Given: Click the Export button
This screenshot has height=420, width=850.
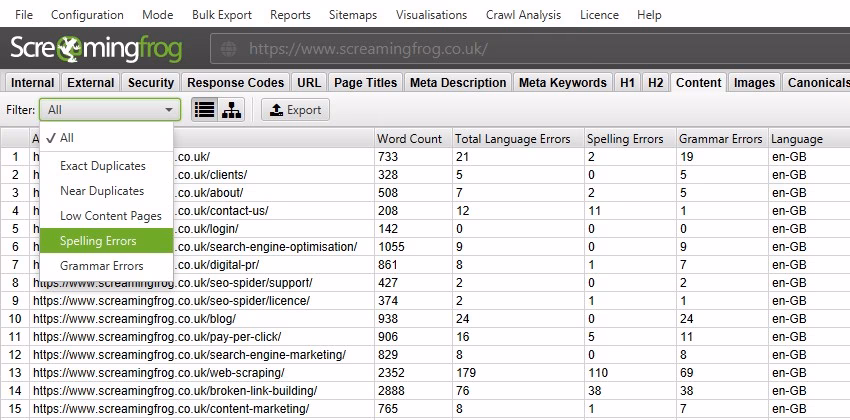Looking at the screenshot, I should tap(296, 110).
